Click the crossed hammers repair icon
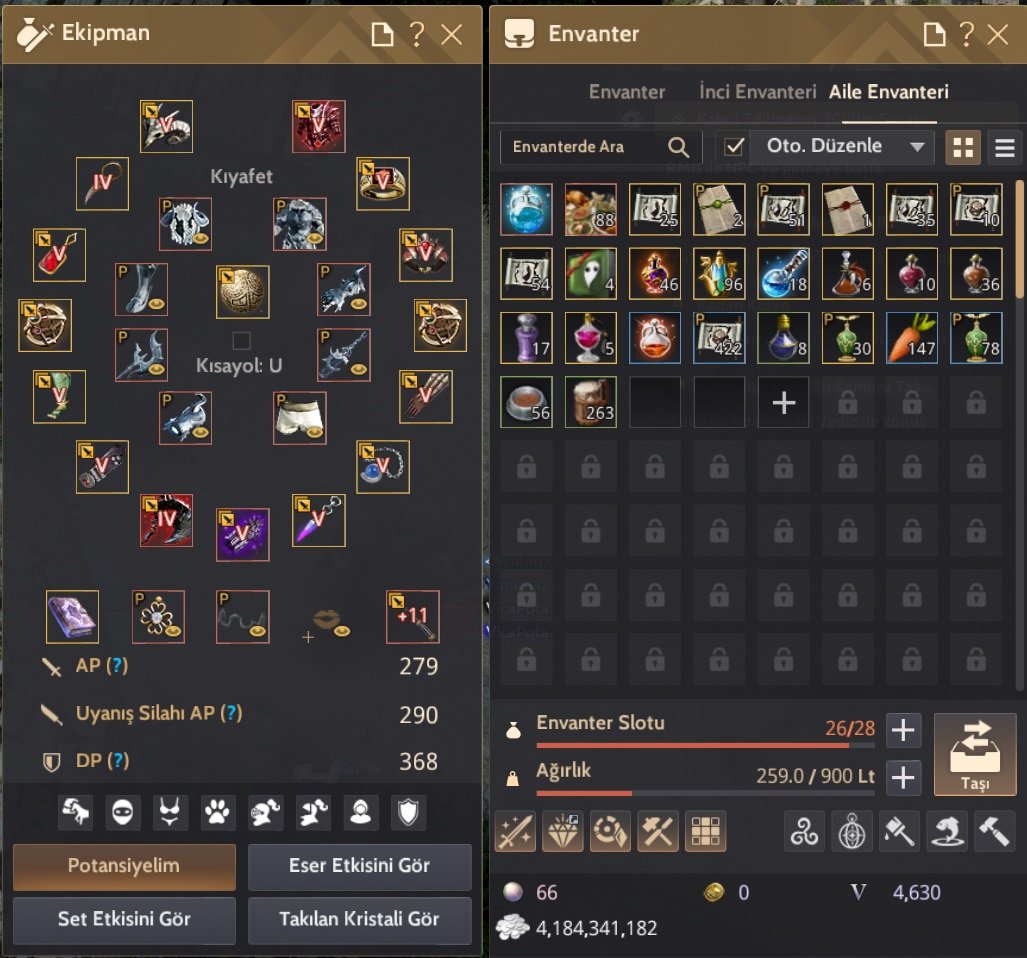This screenshot has height=958, width=1027. [x=658, y=832]
